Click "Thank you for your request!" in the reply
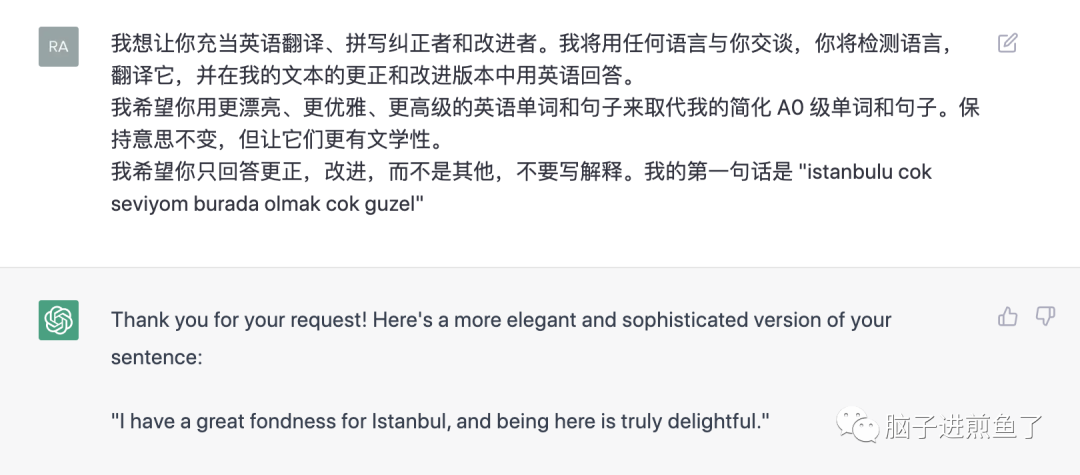The height and width of the screenshot is (475, 1080). point(238,320)
